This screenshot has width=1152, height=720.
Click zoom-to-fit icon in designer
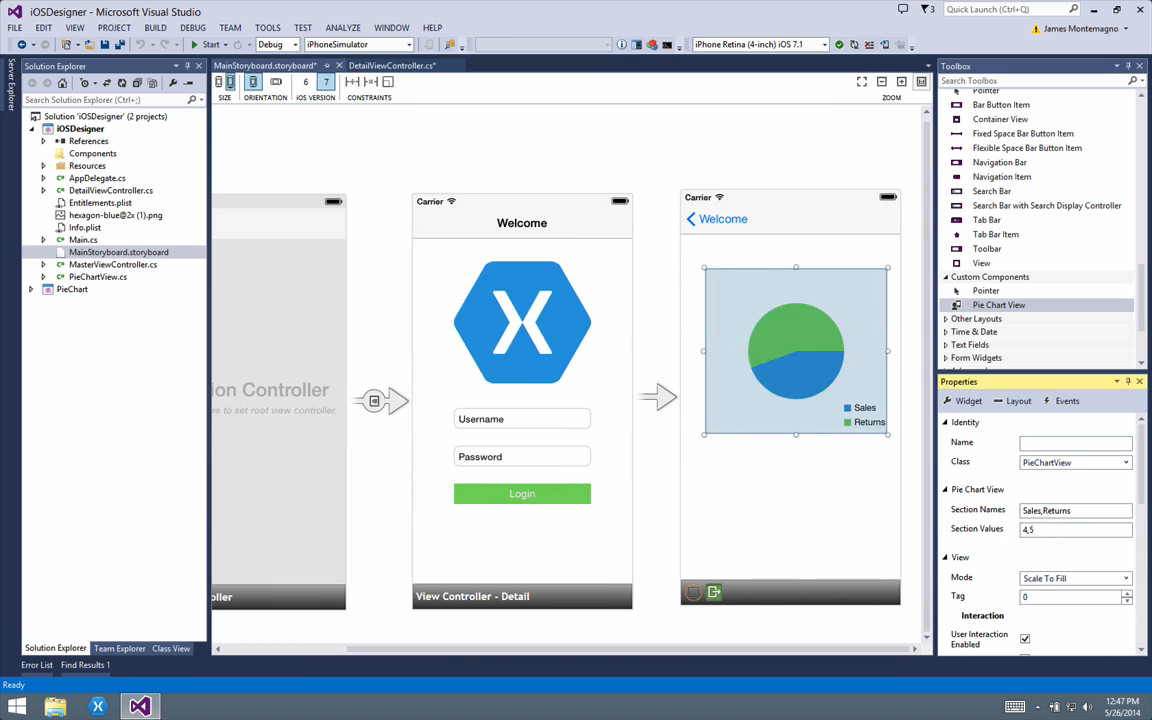coord(862,82)
